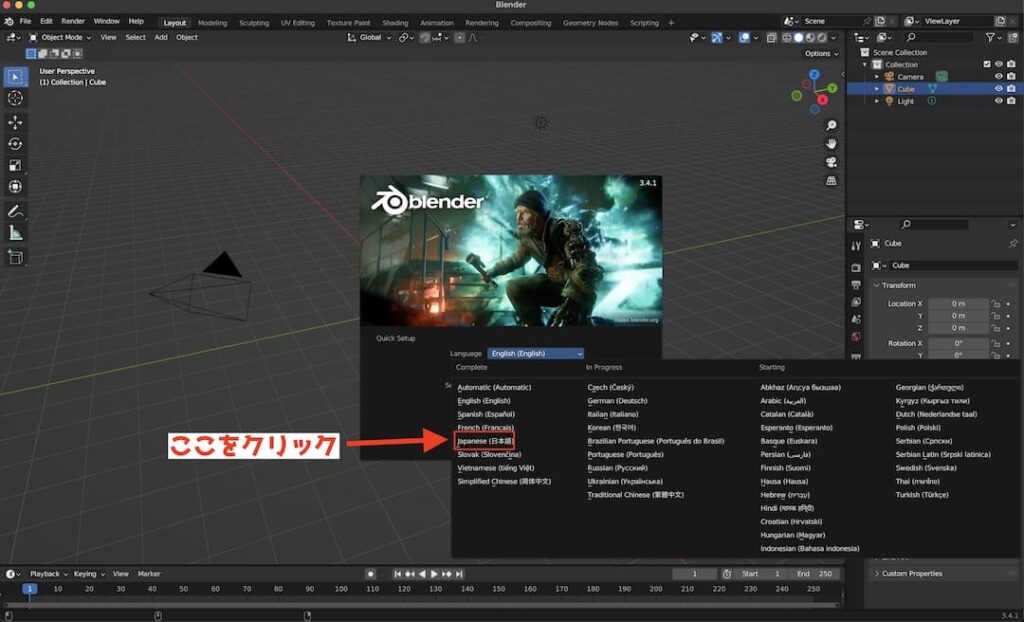Click the Location X value field

957,304
